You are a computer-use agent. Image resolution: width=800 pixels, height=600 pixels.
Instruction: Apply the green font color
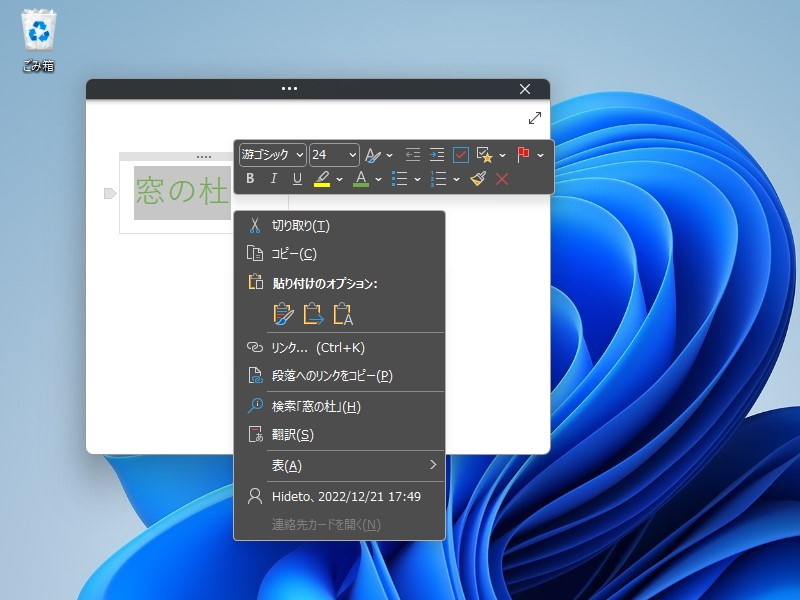click(361, 179)
